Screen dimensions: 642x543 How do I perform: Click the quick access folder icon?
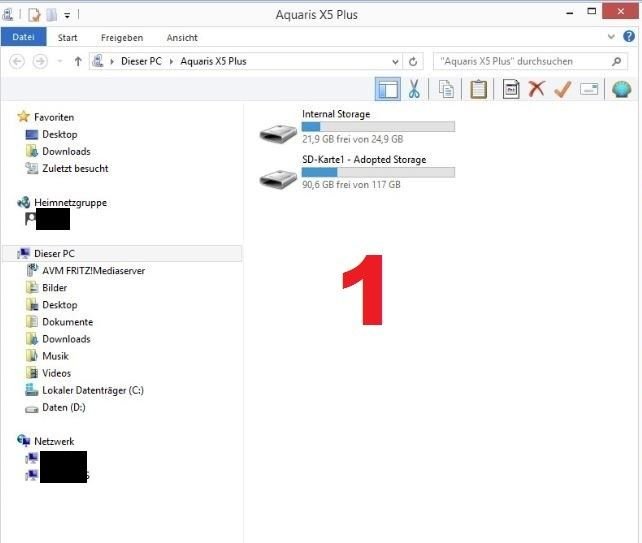pos(52,15)
